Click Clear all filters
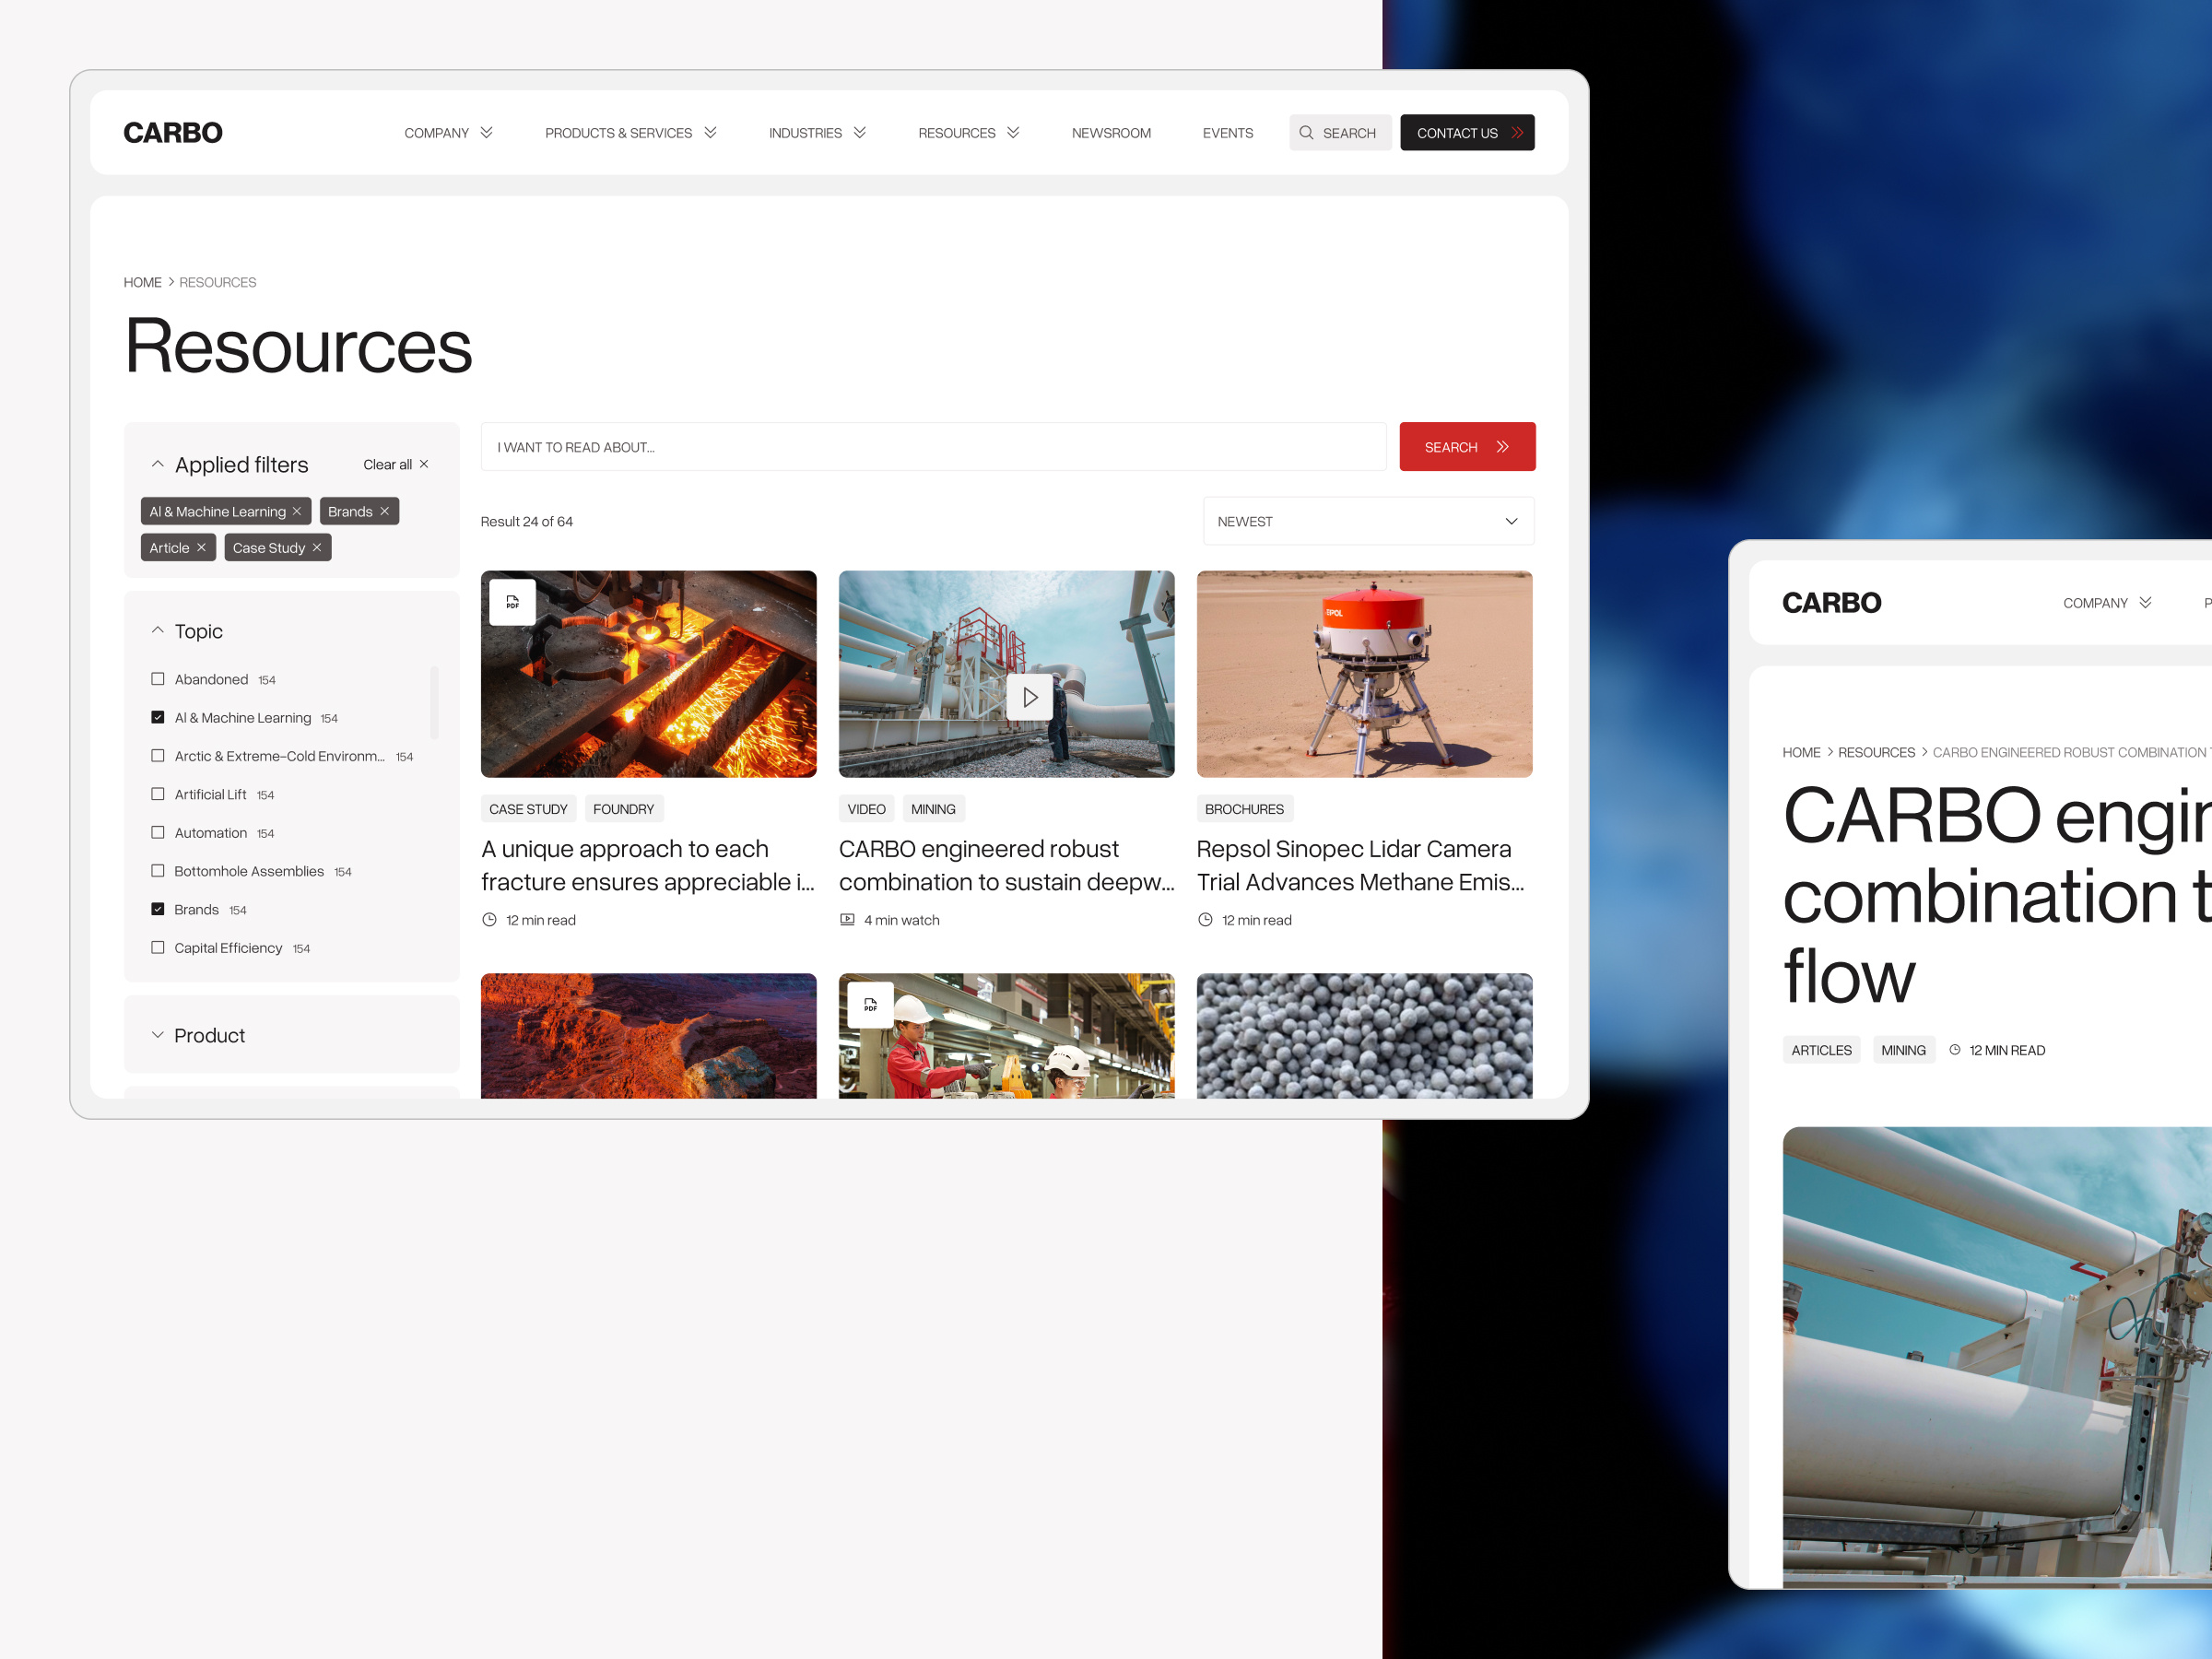 pos(396,464)
